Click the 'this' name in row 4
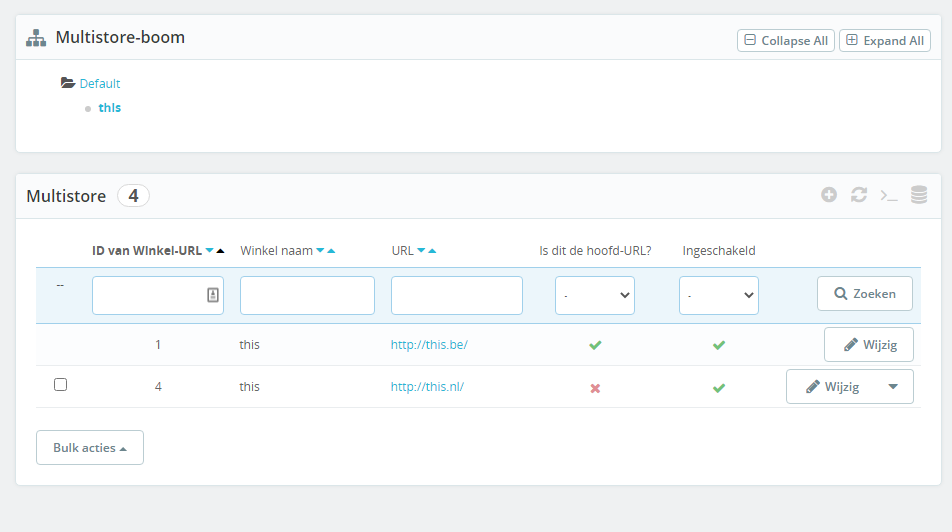Image resolution: width=952 pixels, height=532 pixels. pyautogui.click(x=249, y=387)
